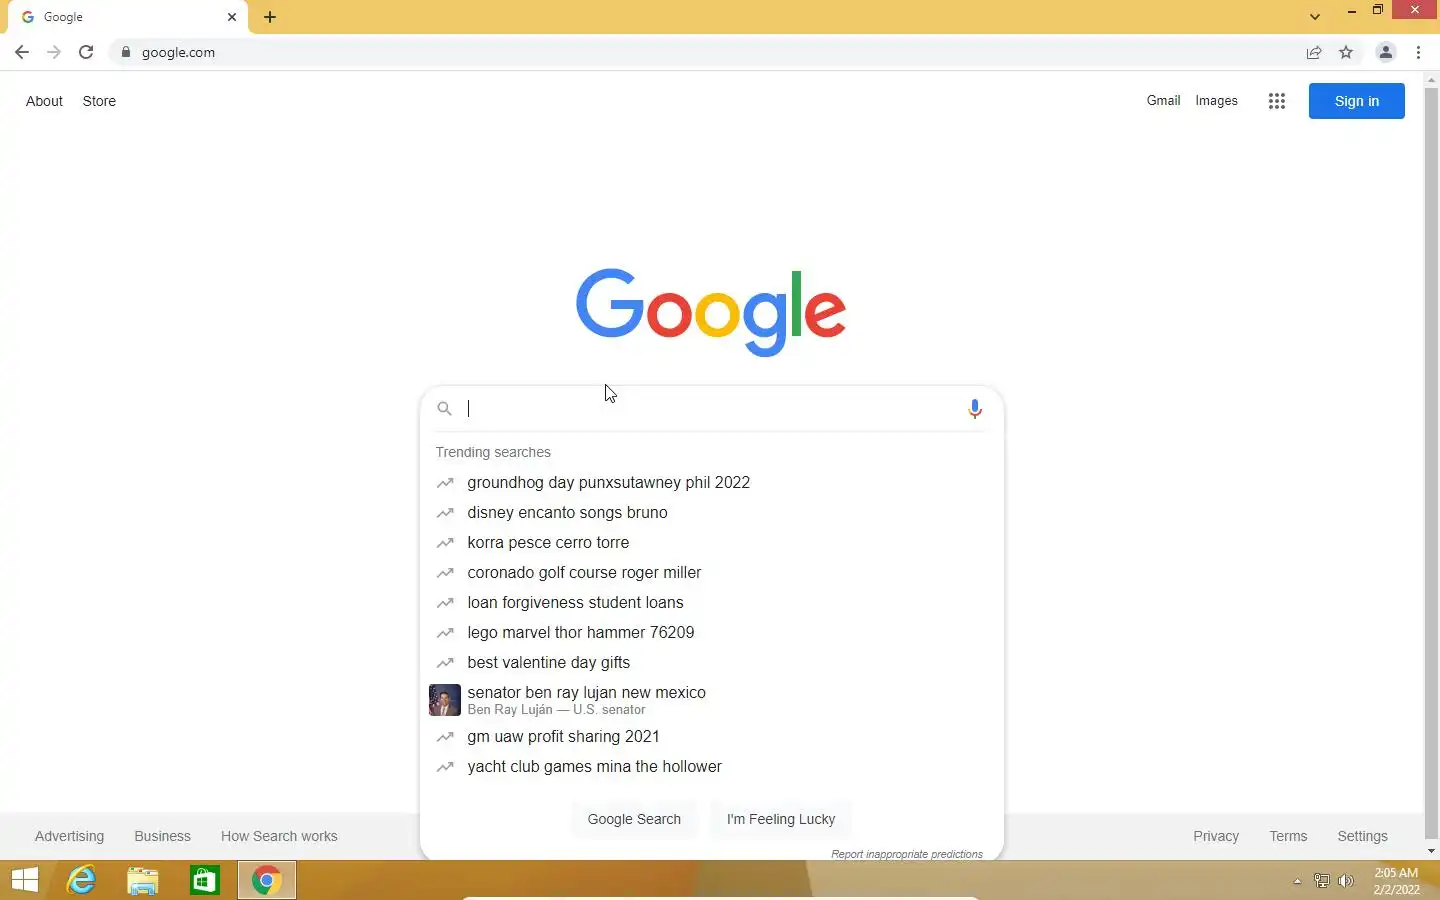This screenshot has width=1440, height=900.
Task: Choose best valentine day gifts suggestion
Action: [x=711, y=662]
